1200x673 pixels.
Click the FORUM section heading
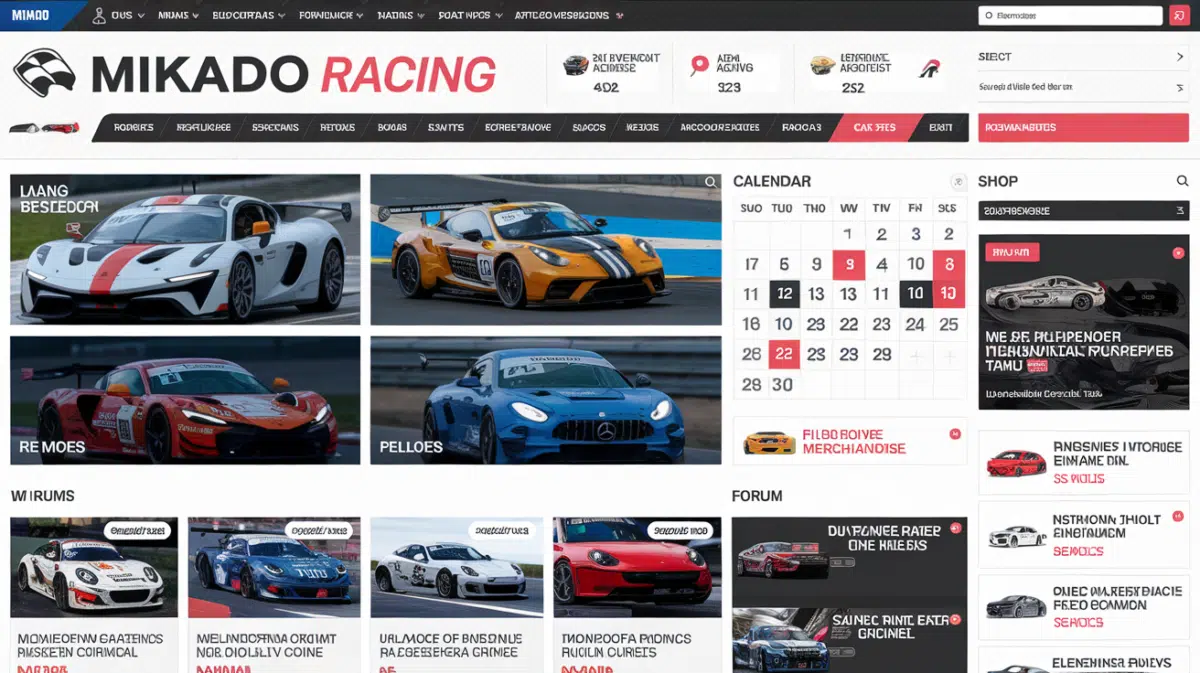[x=757, y=496]
